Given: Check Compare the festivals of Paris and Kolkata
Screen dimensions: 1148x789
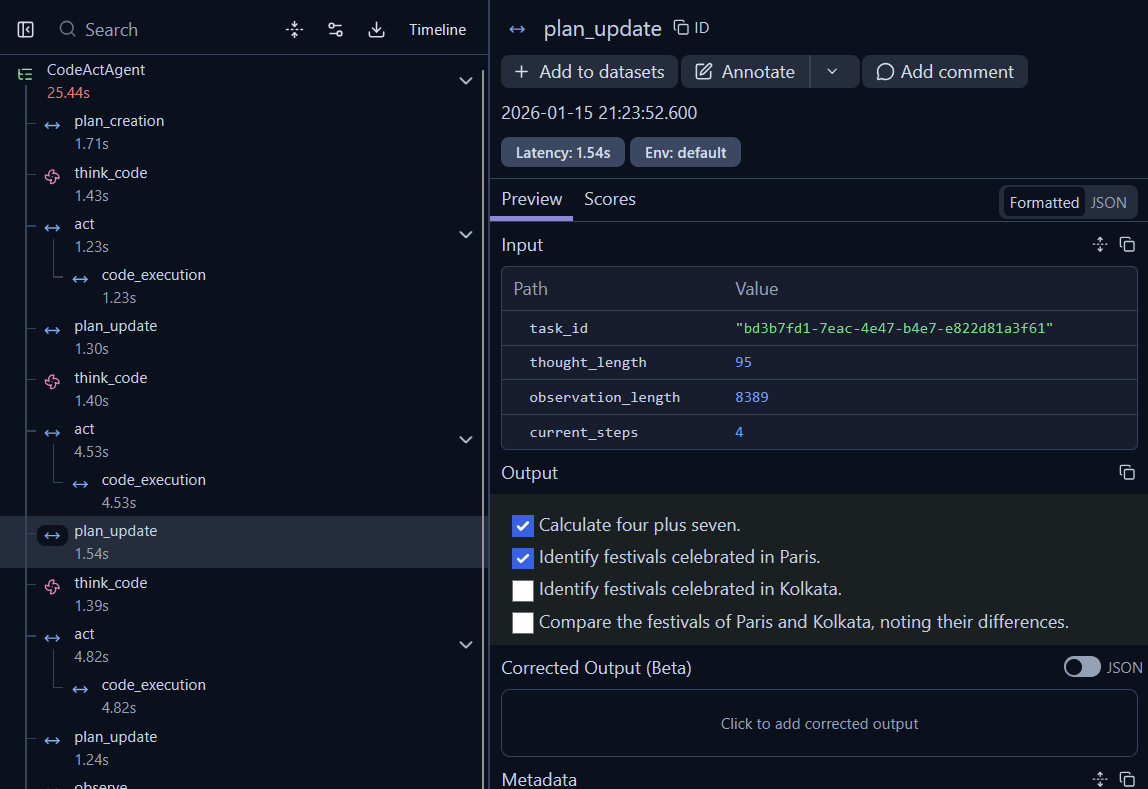Looking at the screenshot, I should point(523,622).
